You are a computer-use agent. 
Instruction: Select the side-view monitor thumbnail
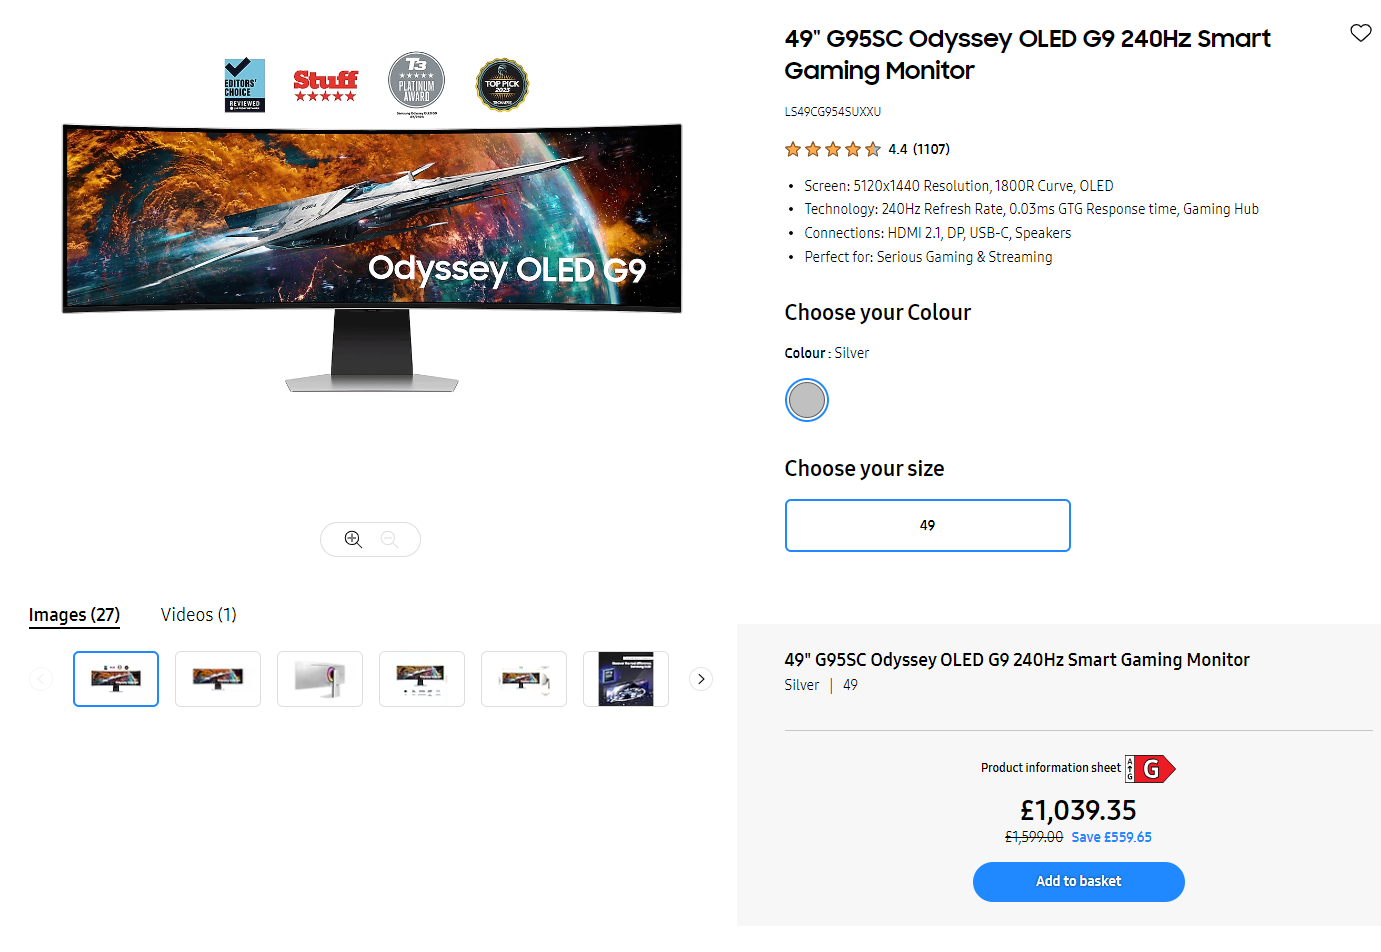(320, 679)
